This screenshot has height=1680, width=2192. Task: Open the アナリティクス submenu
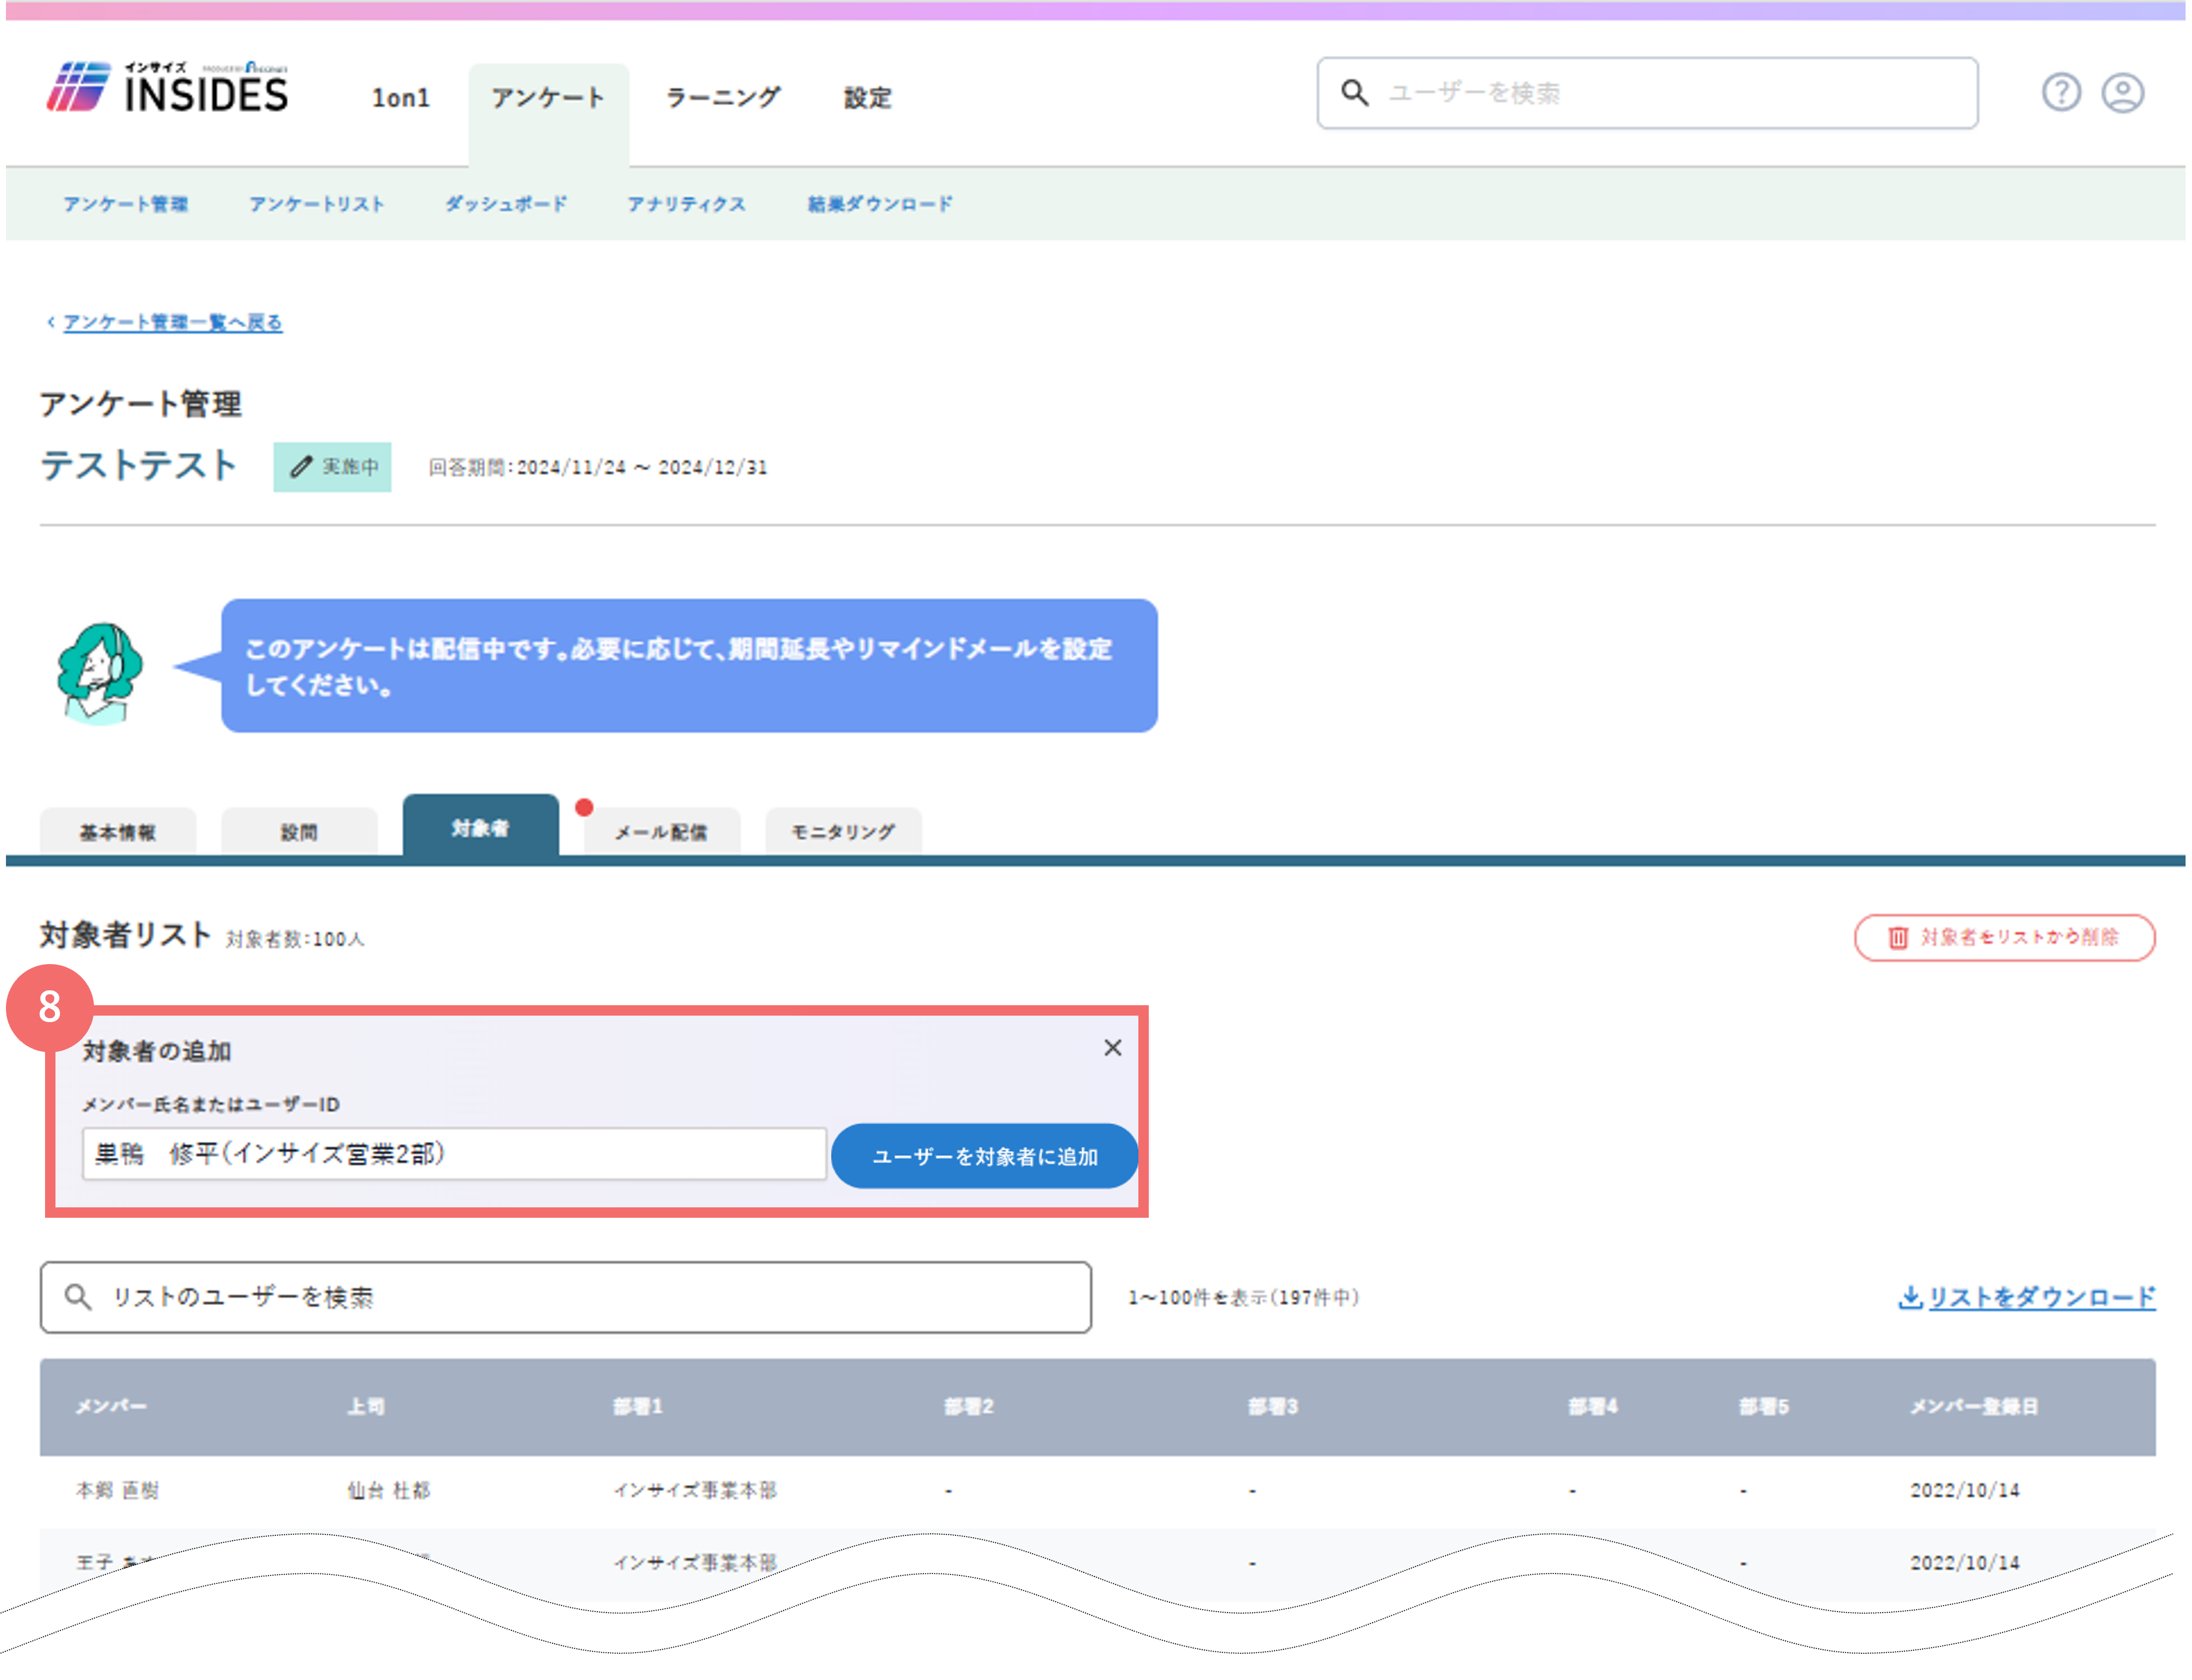pos(687,204)
